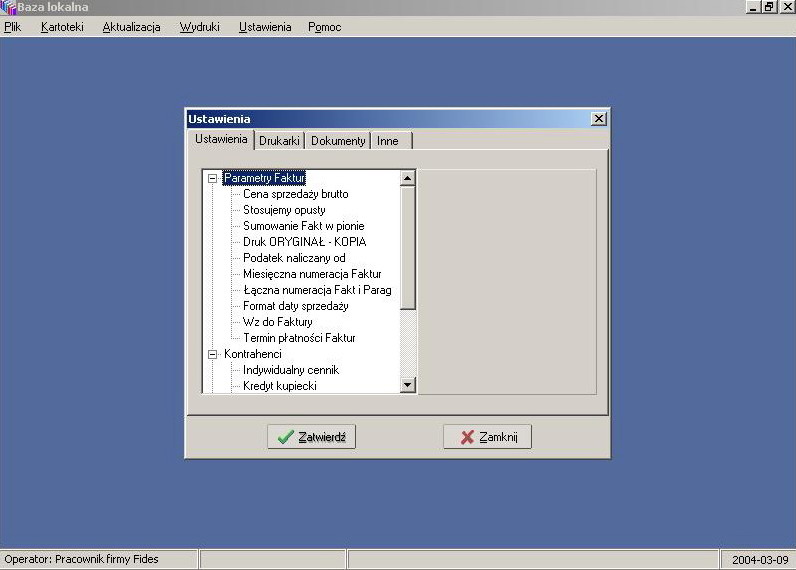The height and width of the screenshot is (570, 796).
Task: Select Termin płatności Faktur setting
Action: coord(299,338)
